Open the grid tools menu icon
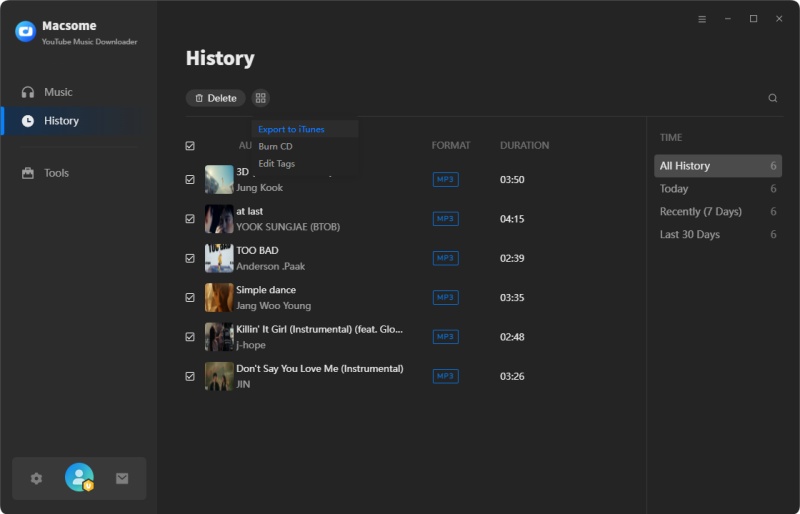Screen dimensions: 800x514 coord(261,98)
